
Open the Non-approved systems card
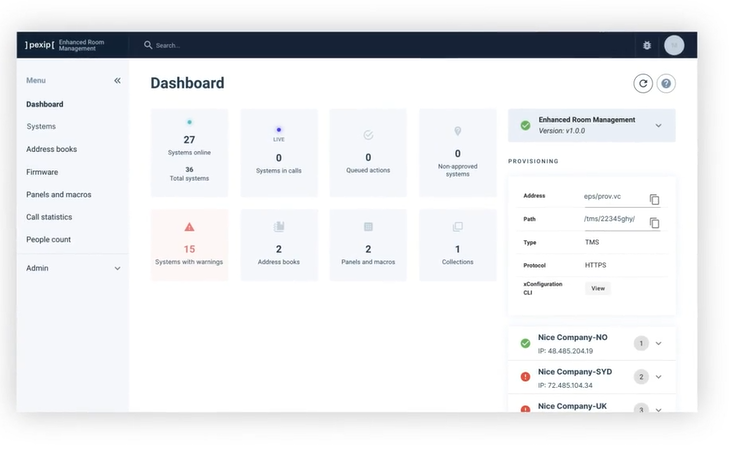point(458,153)
